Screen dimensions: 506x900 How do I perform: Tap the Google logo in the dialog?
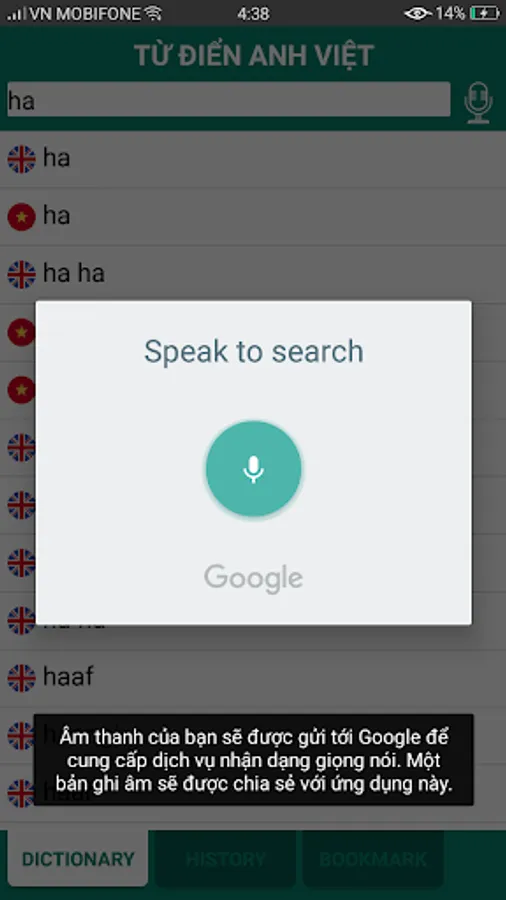point(254,579)
